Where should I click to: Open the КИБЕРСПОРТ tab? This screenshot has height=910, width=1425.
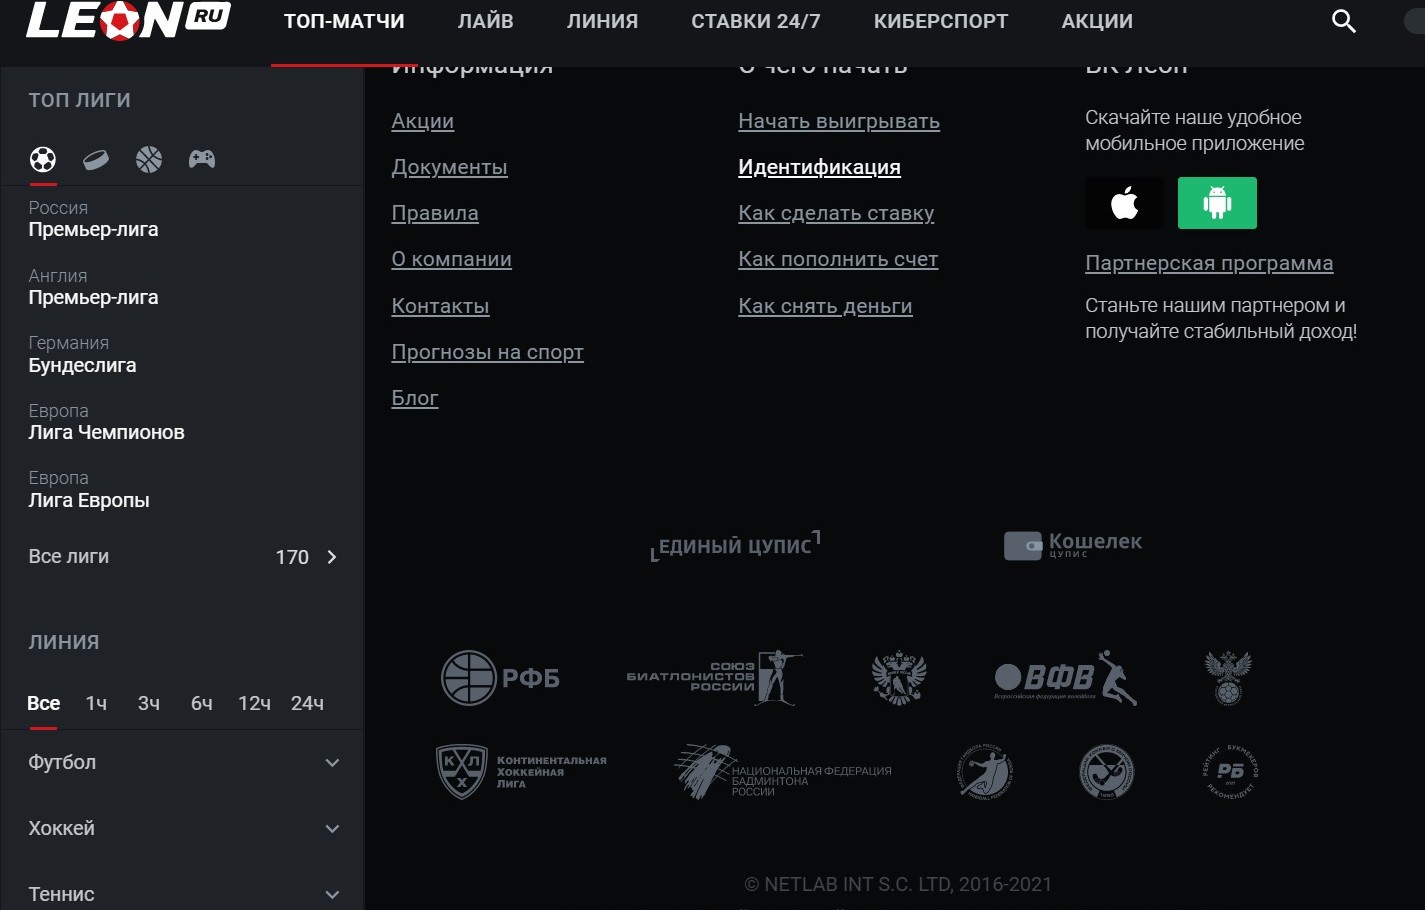(x=941, y=21)
